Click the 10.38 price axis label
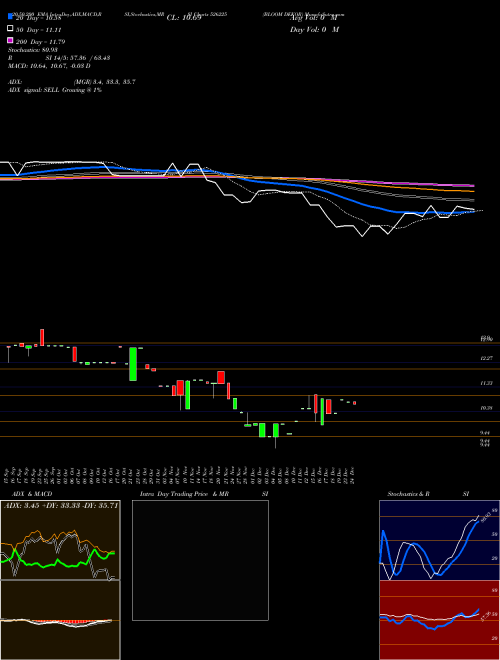 (486, 408)
